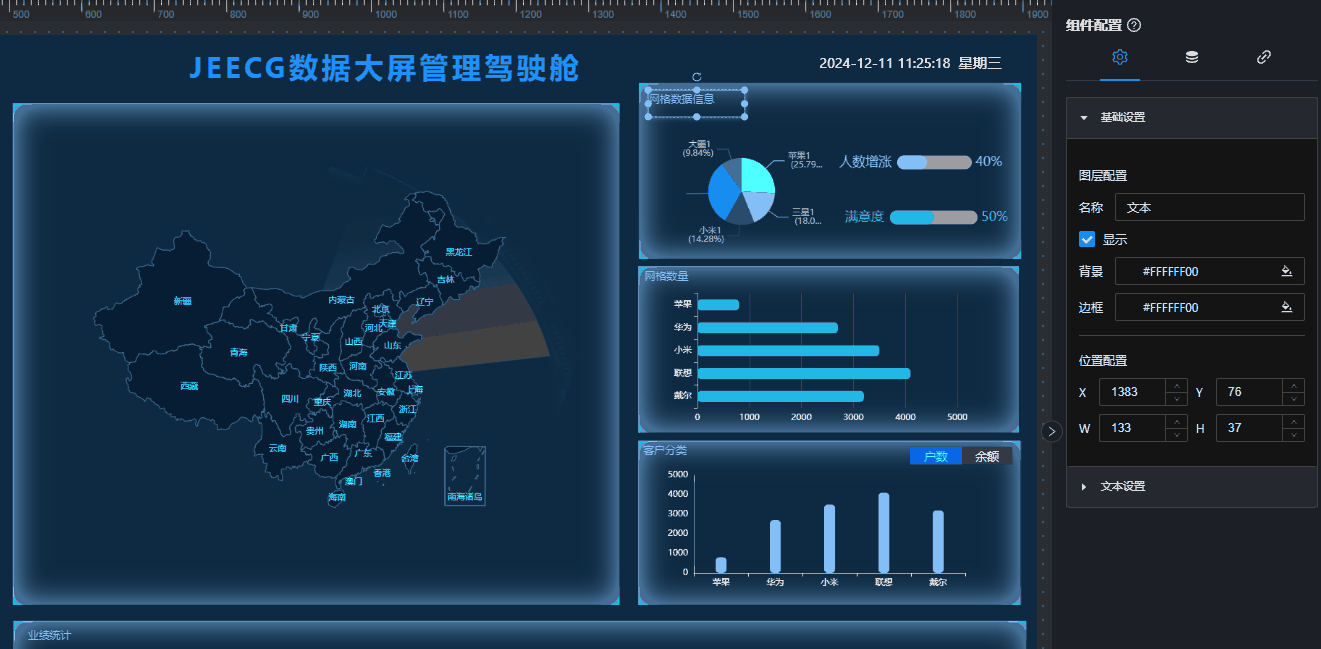The image size is (1321, 649).
Task: Open the 背景 color picker fill icon
Action: (x=1288, y=271)
